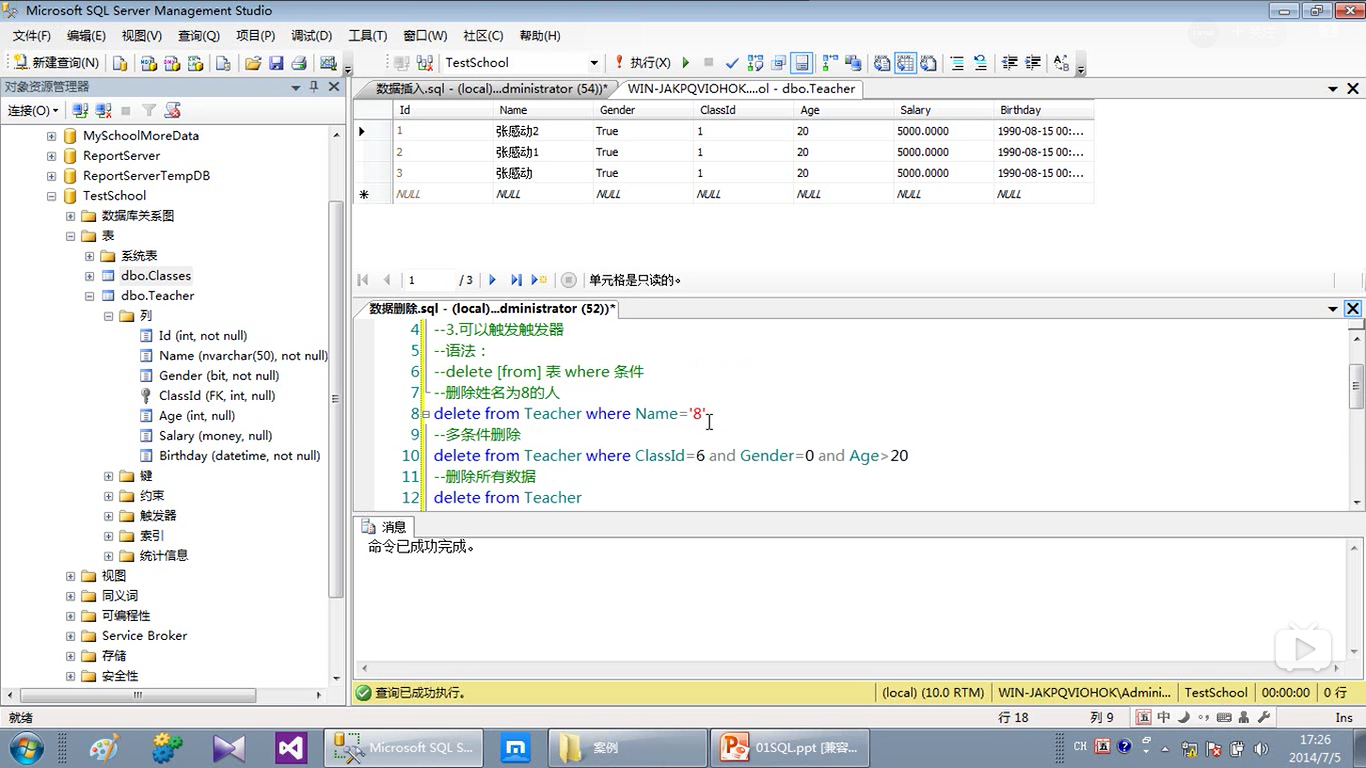
Task: Select the 消息 messages tab
Action: point(385,527)
